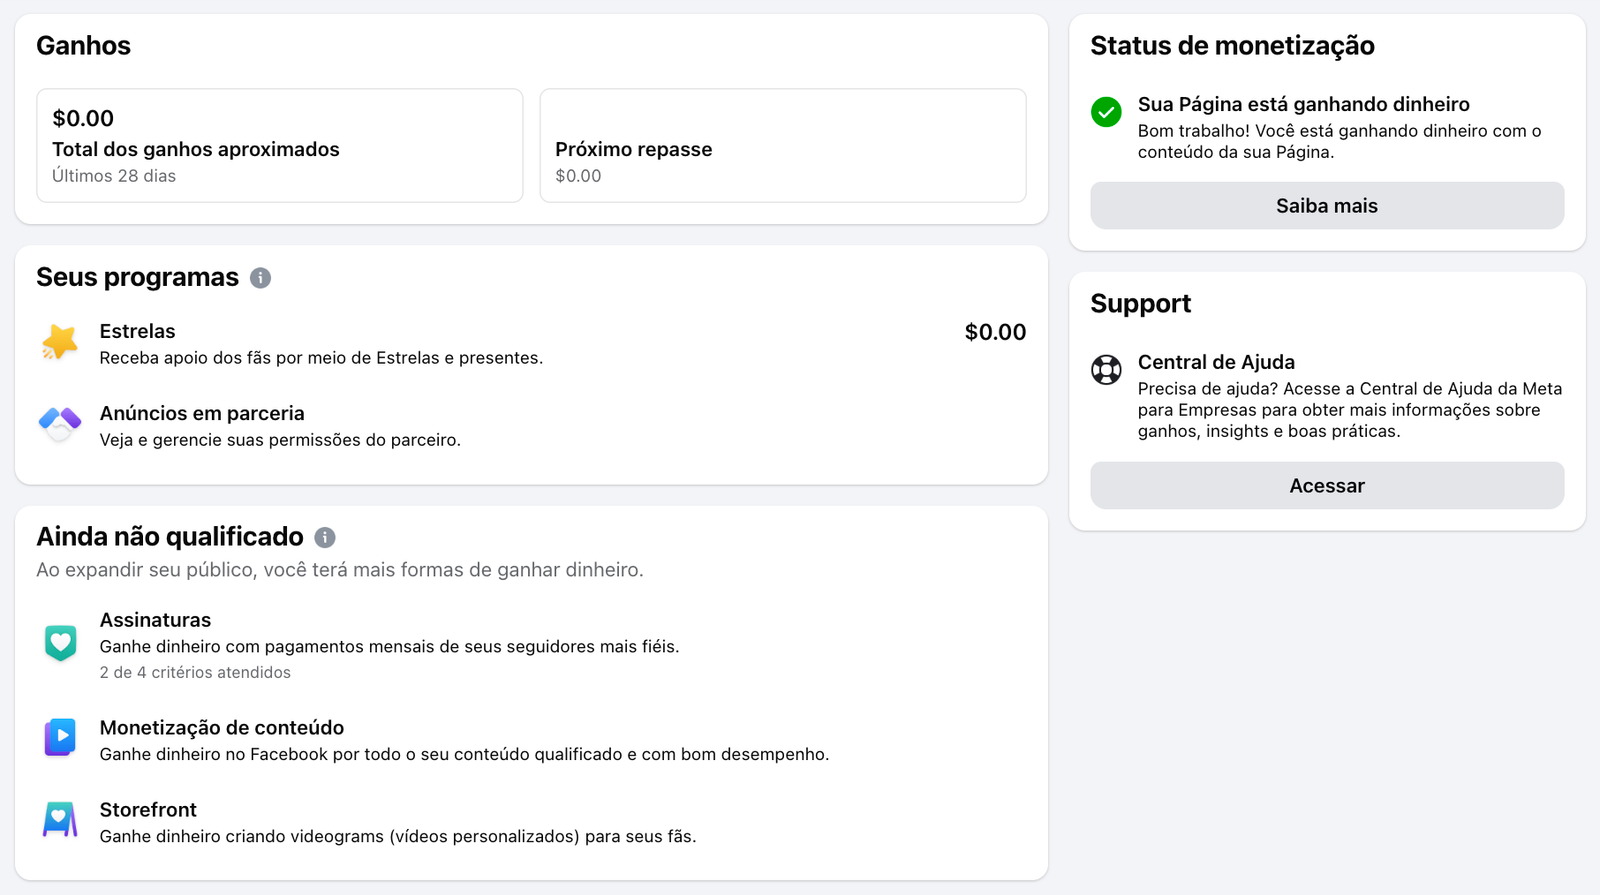Viewport: 1600px width, 895px height.
Task: Open the Storefront program title
Action: [148, 810]
